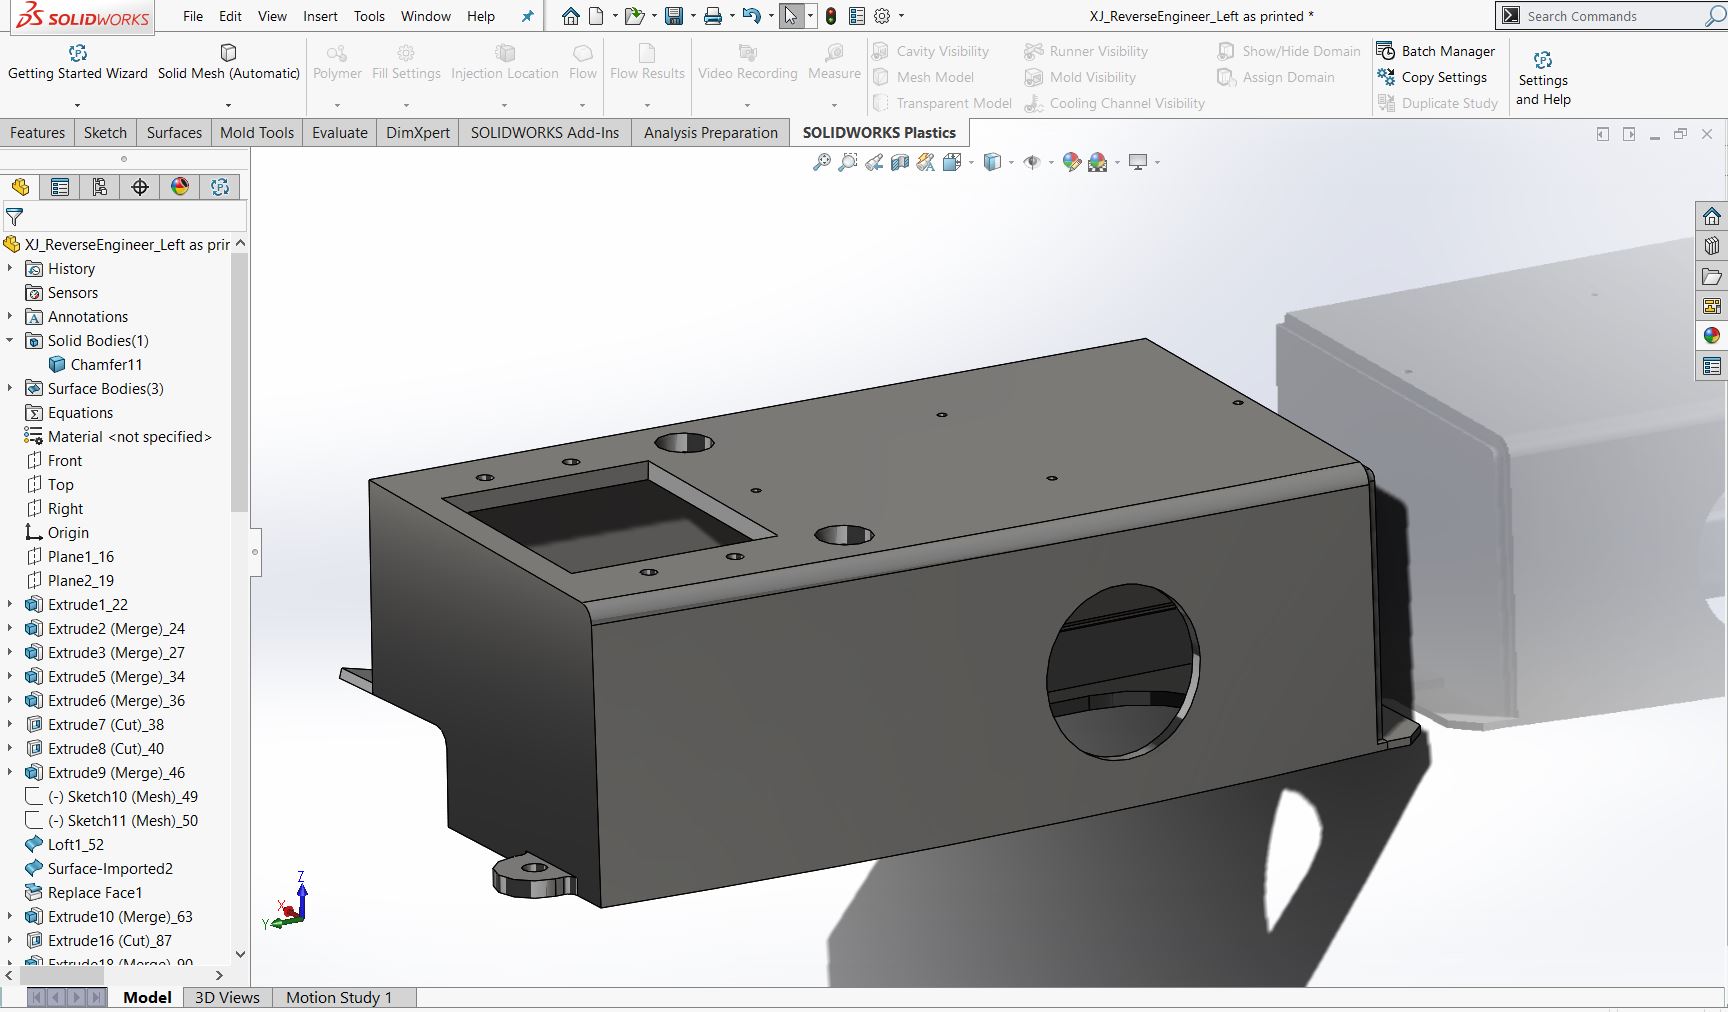Open File Explorer in task pane
The image size is (1728, 1012).
(1712, 276)
